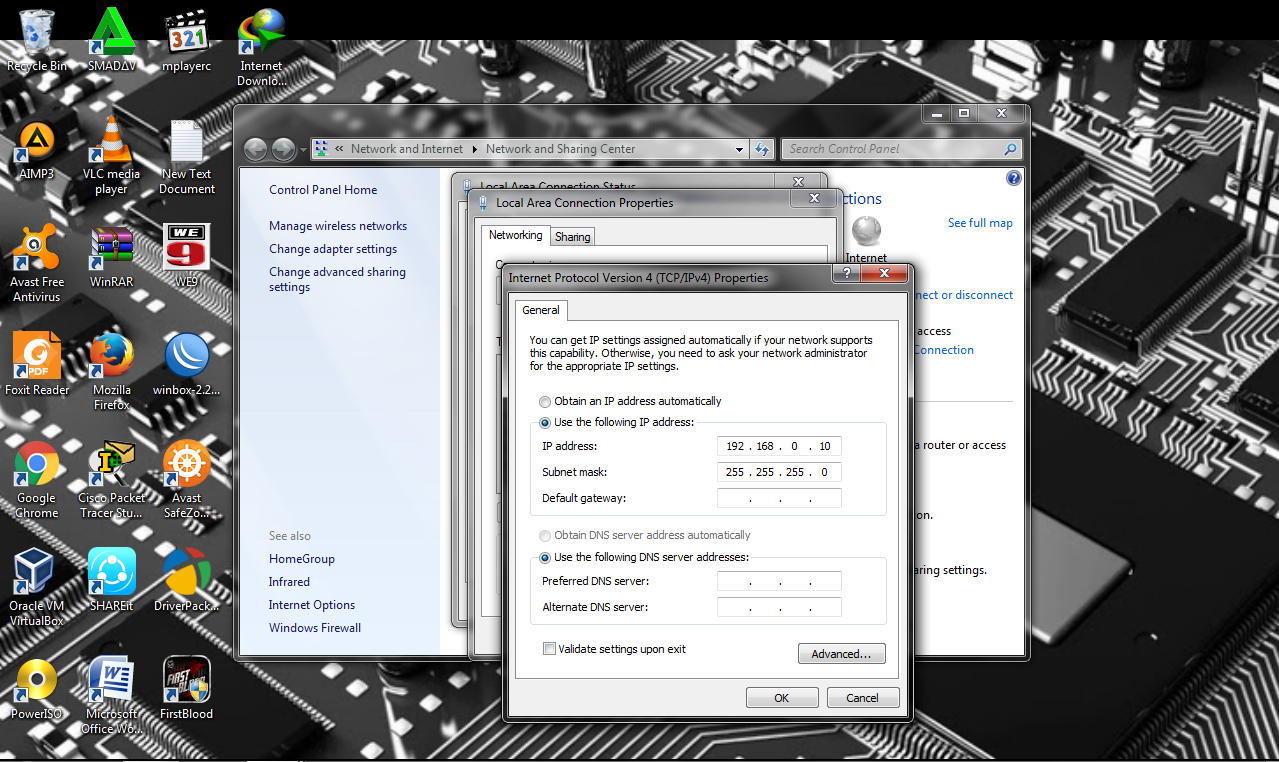Select the General tab in IPv4 Properties
Screen dimensions: 1279x762
point(541,310)
